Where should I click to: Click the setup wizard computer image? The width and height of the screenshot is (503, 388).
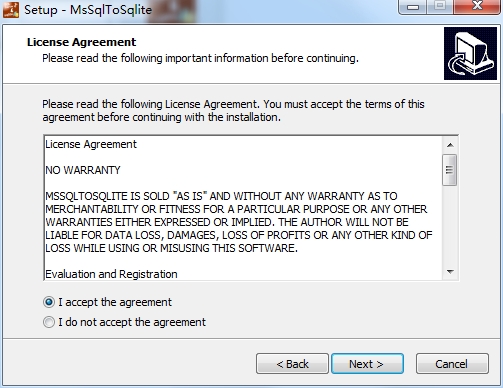click(470, 54)
